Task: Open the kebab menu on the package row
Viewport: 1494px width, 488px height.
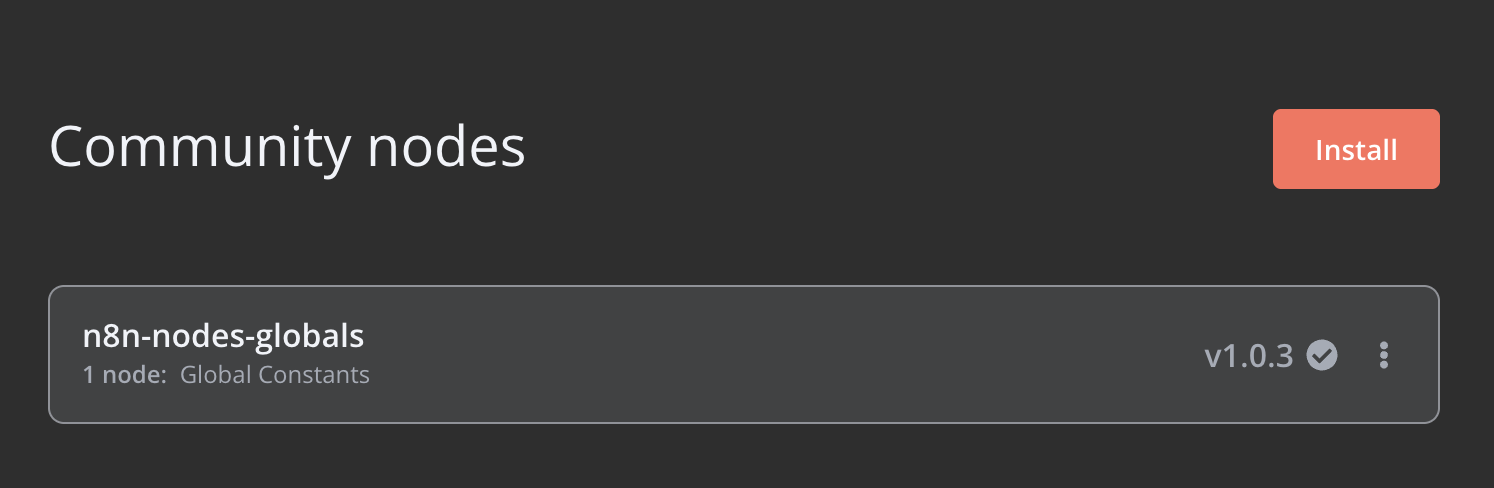Action: point(1384,355)
